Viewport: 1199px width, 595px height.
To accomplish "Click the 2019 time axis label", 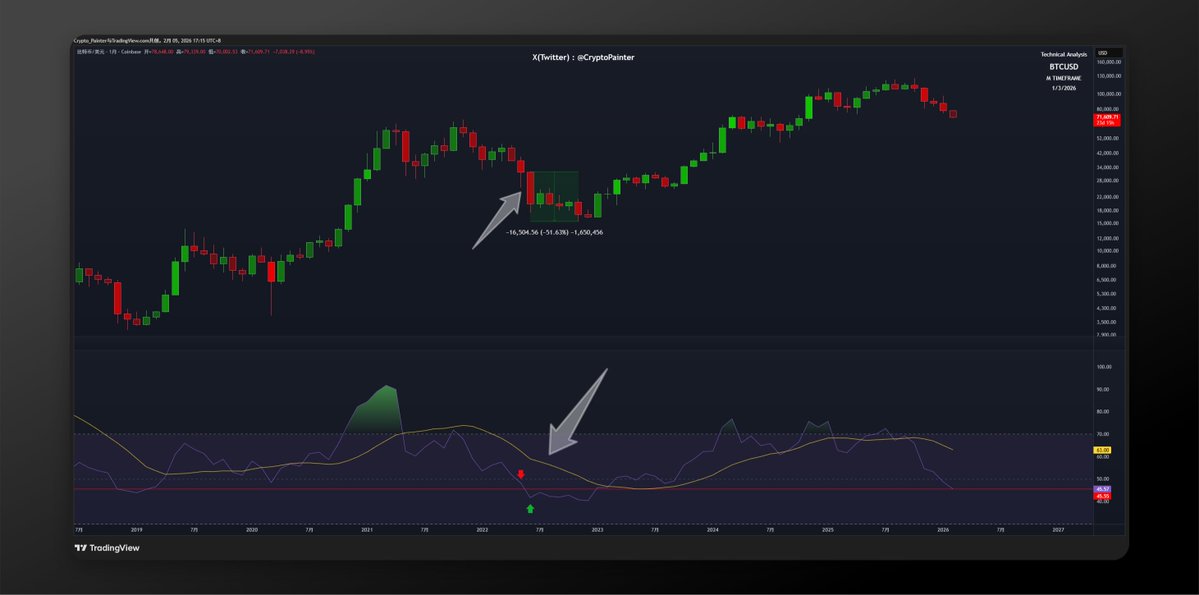I will click(x=137, y=529).
